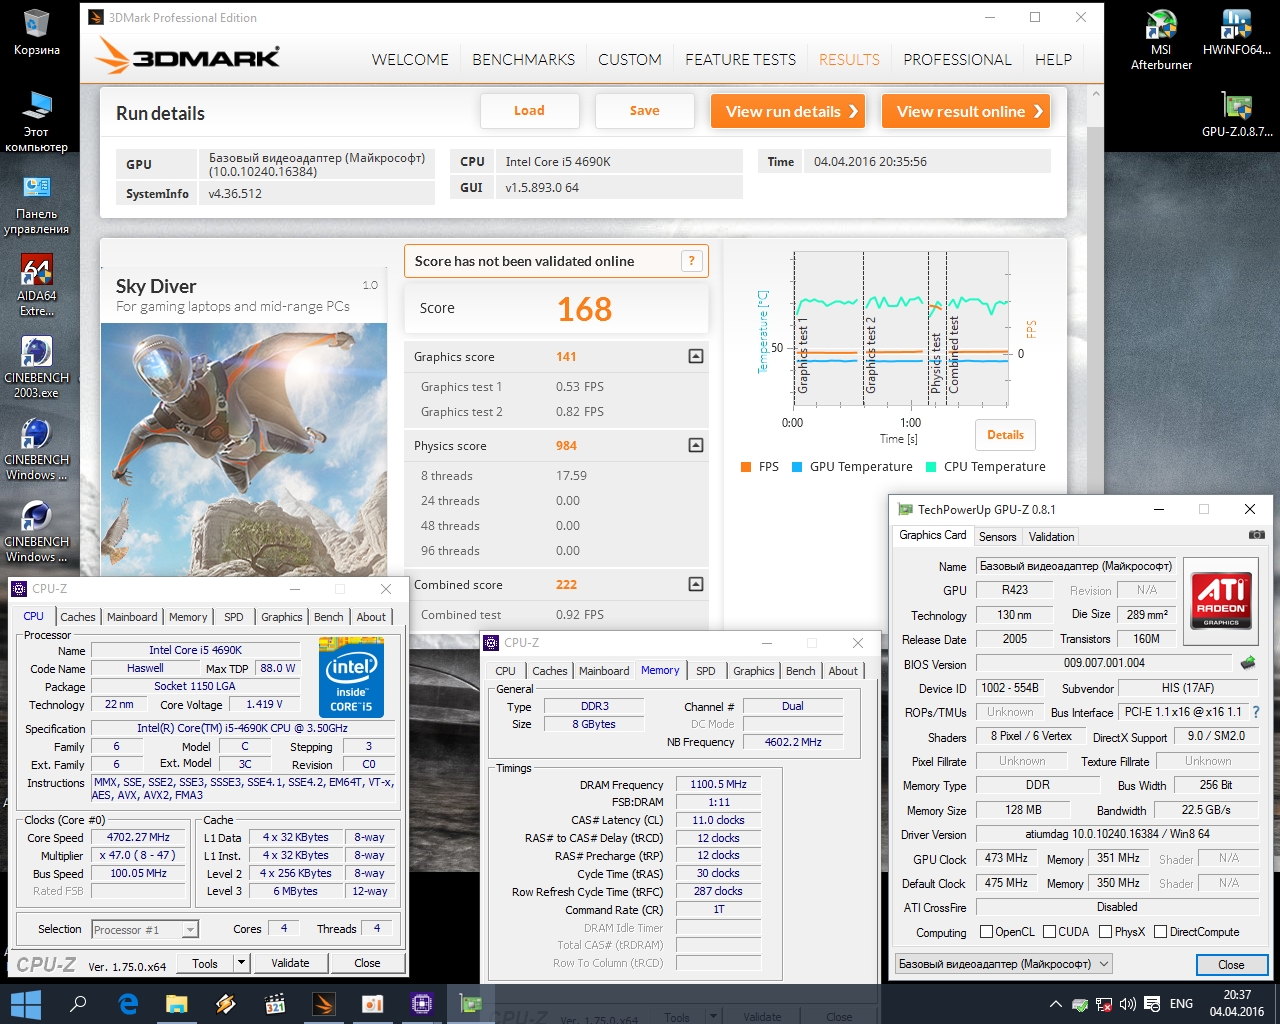Image resolution: width=1280 pixels, height=1024 pixels.
Task: Click GPU-Z camera screenshot icon
Action: (x=1257, y=535)
